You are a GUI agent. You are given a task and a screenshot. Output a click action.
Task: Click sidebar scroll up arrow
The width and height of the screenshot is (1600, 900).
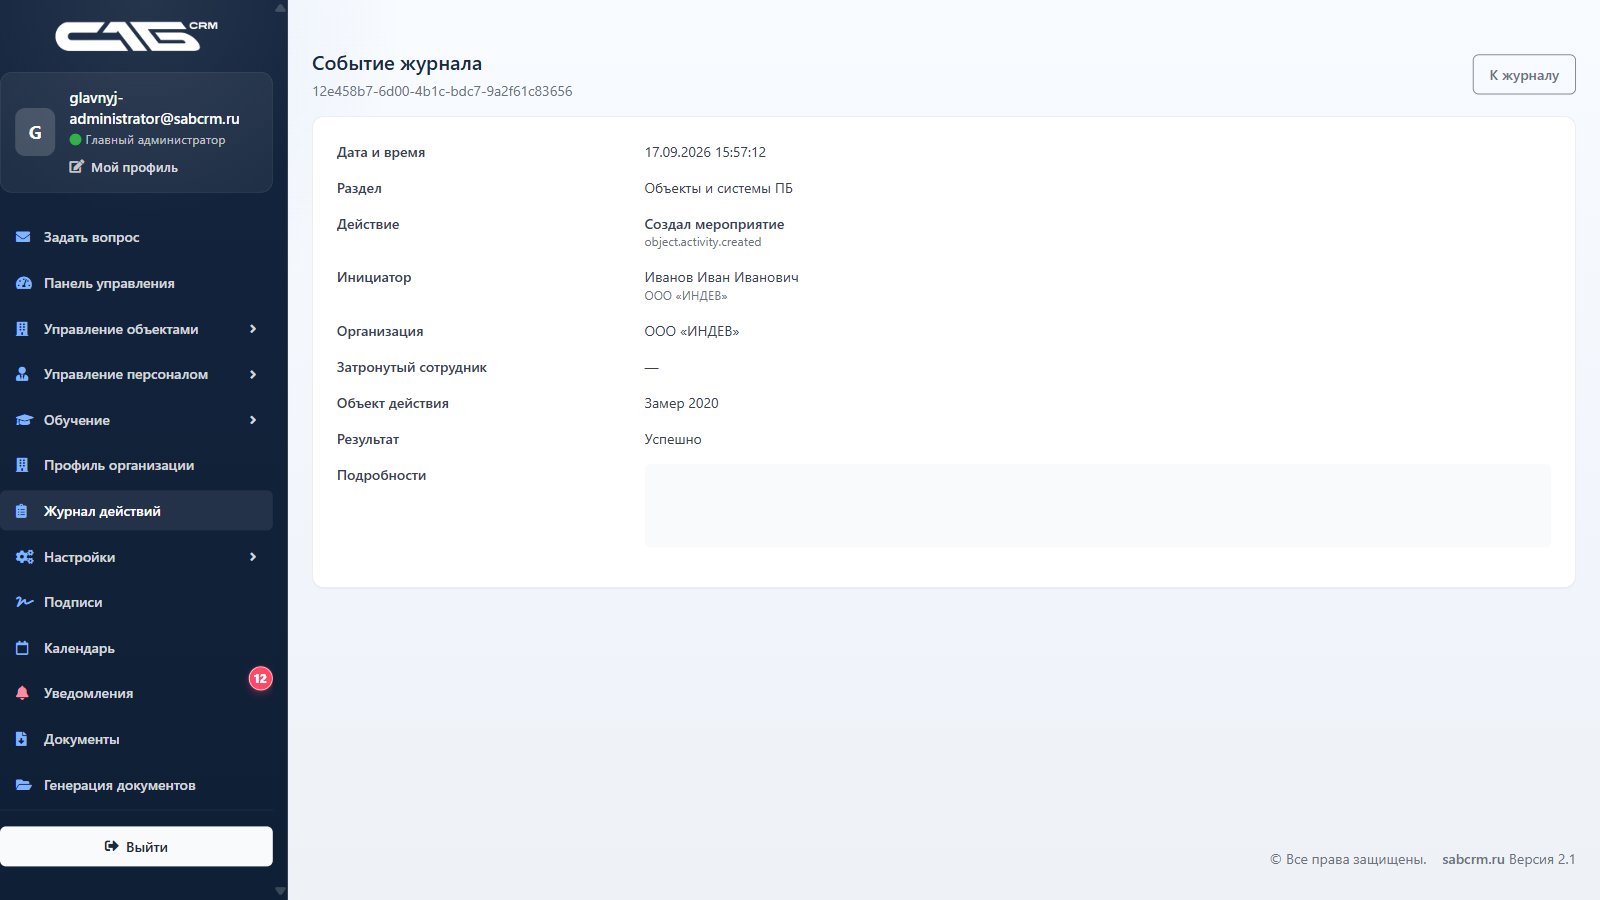pyautogui.click(x=280, y=8)
